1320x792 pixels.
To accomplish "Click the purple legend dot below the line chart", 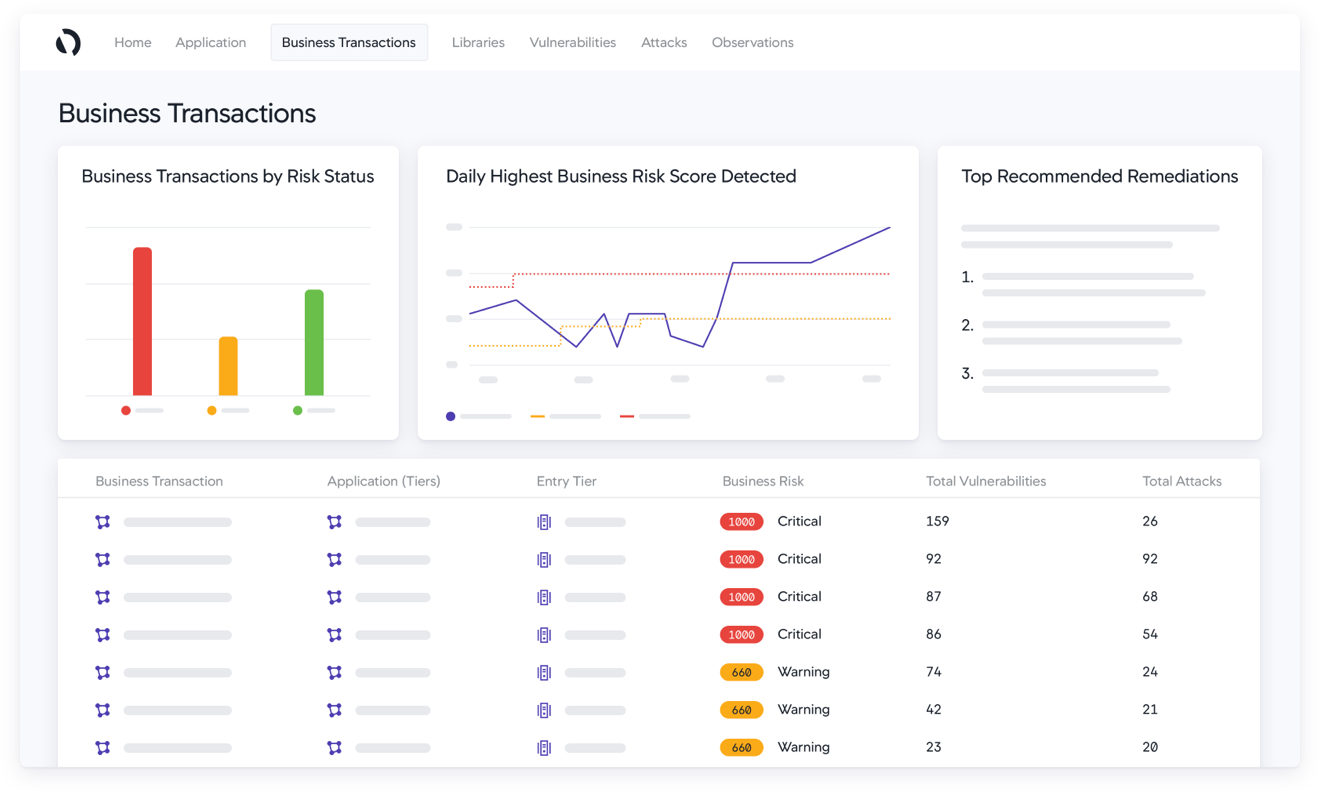I will 451,416.
